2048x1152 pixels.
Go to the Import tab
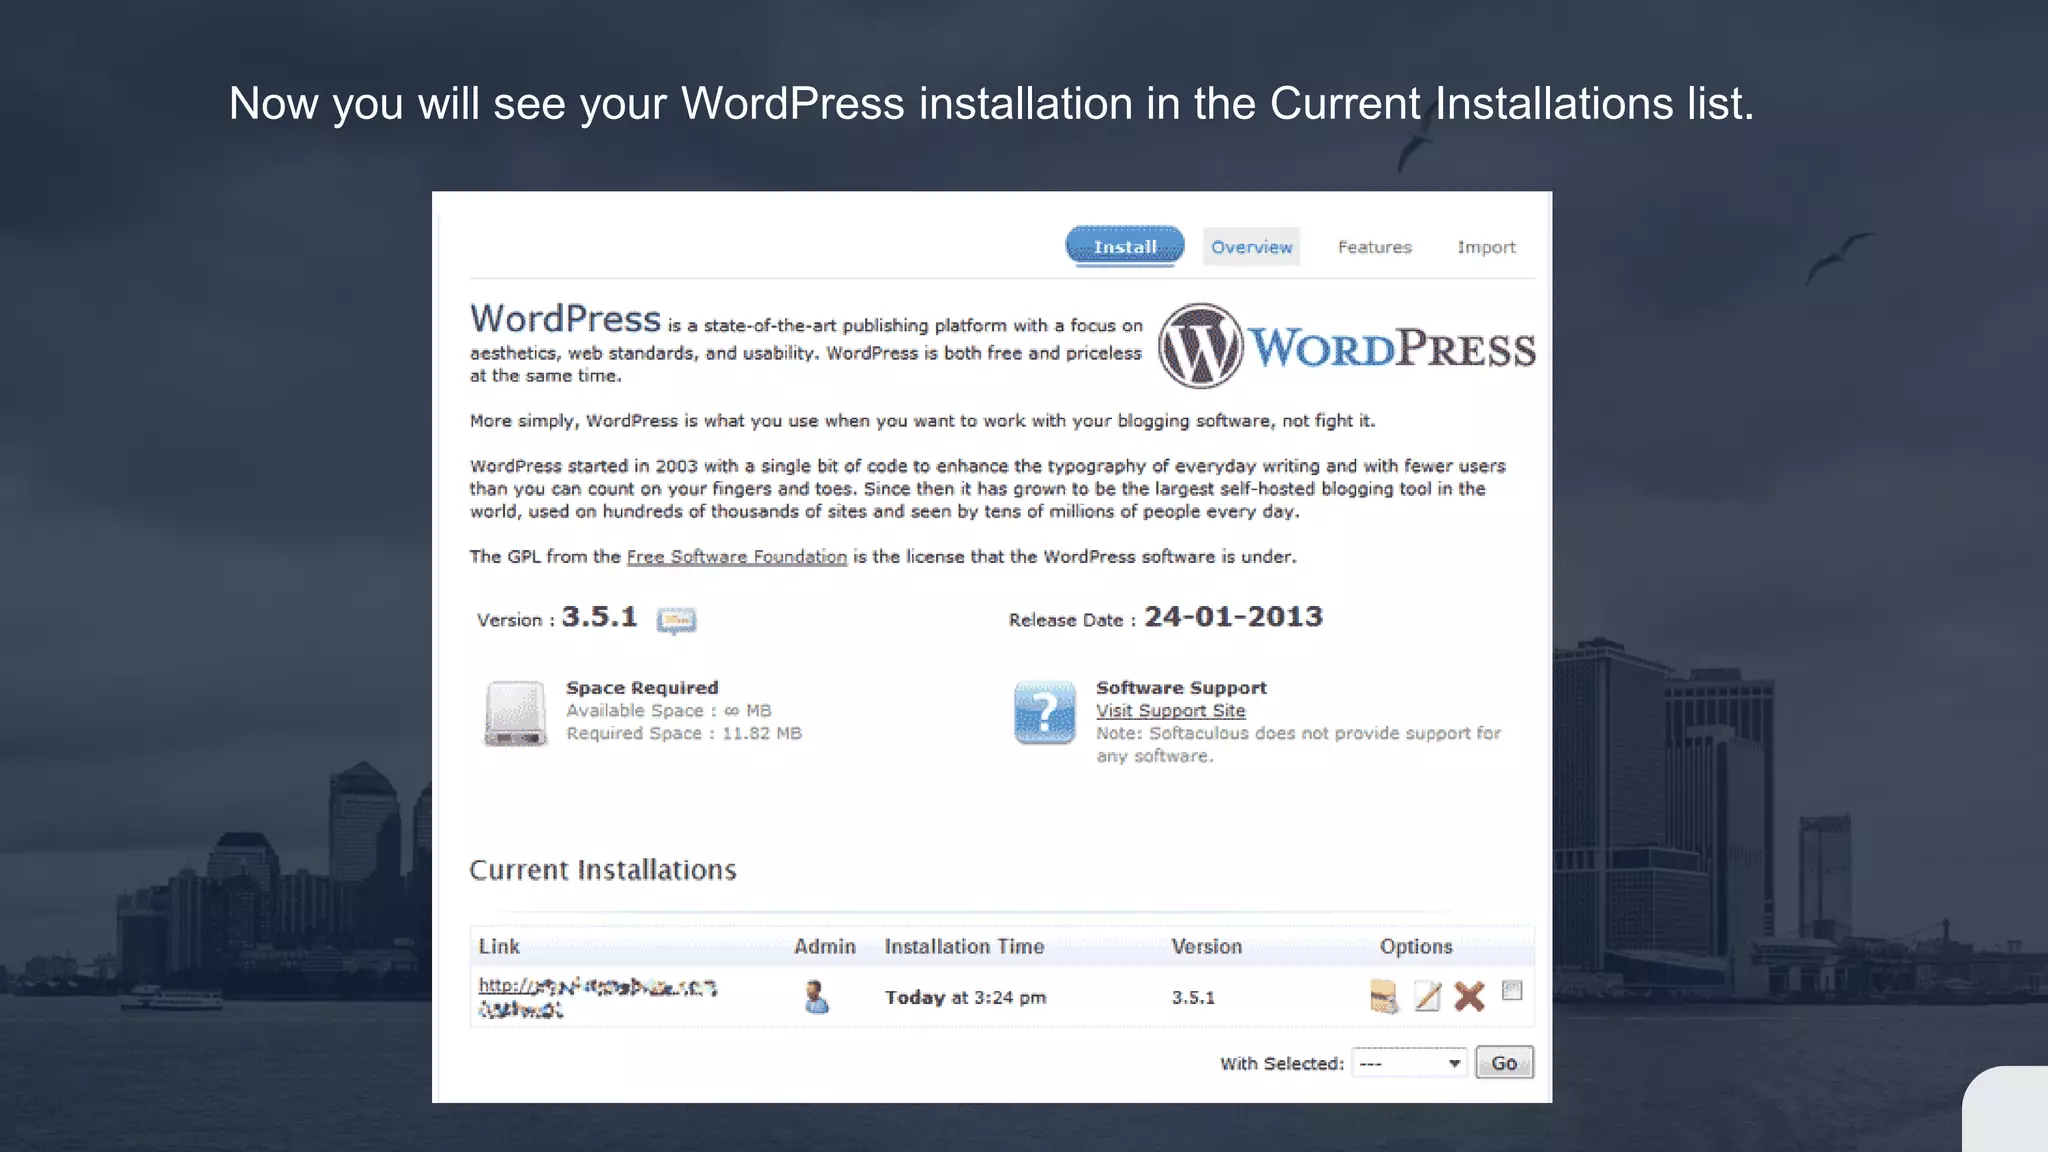(1486, 247)
